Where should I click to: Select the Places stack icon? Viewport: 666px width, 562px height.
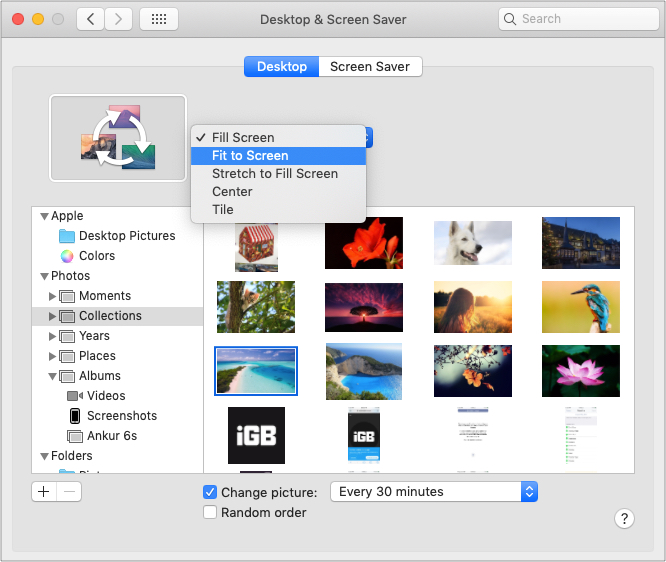[67, 356]
